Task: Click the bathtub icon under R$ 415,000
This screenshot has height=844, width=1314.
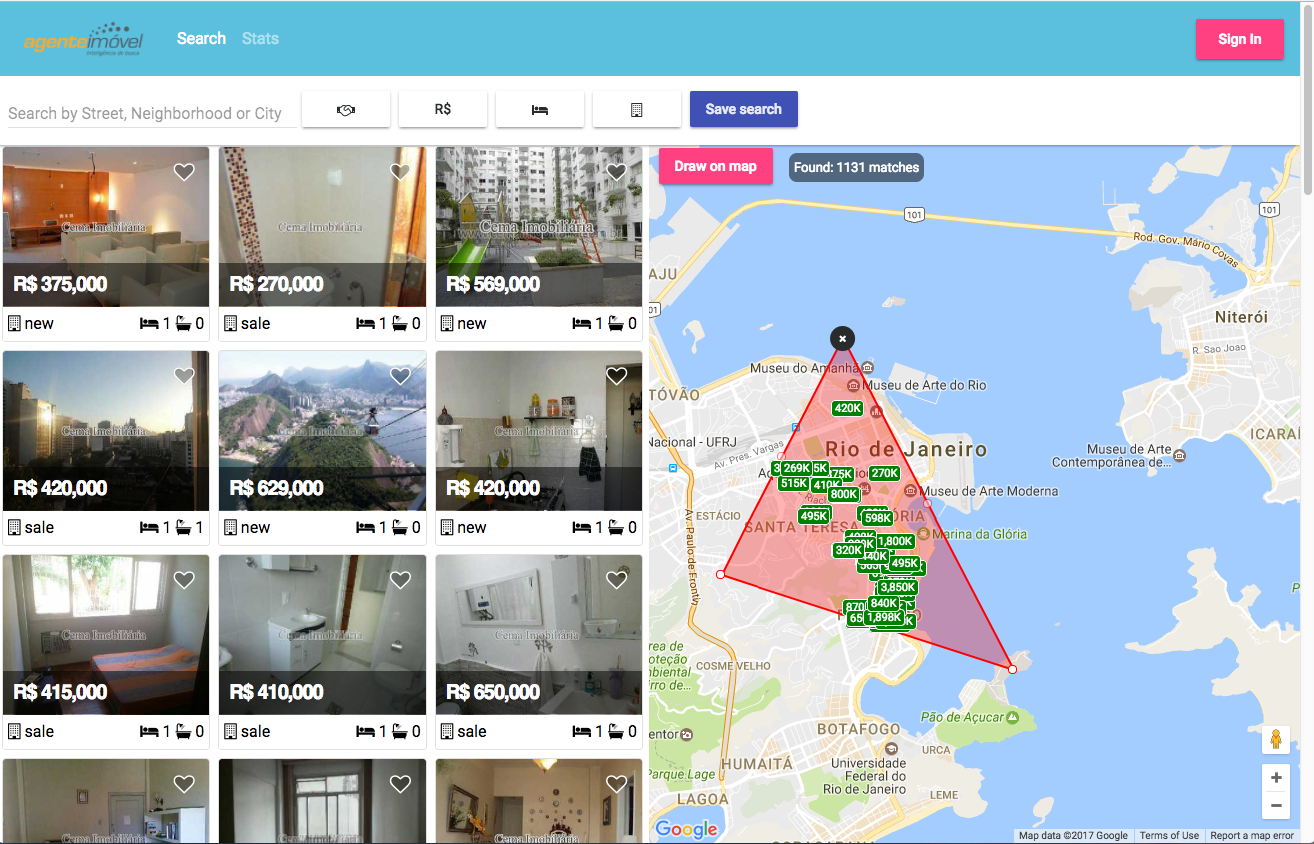Action: pyautogui.click(x=183, y=731)
